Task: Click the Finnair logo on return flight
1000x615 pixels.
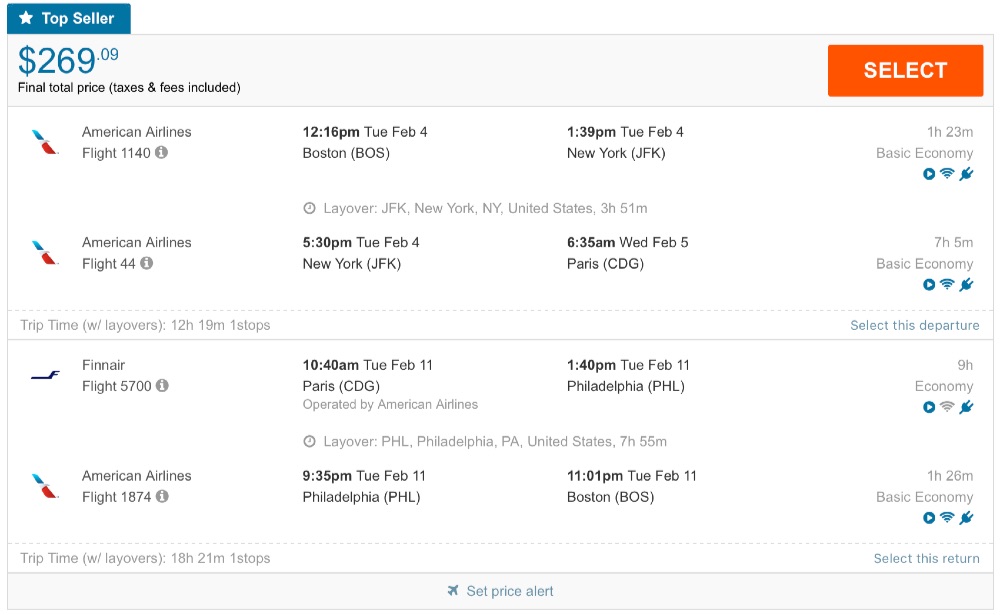Action: pos(45,375)
